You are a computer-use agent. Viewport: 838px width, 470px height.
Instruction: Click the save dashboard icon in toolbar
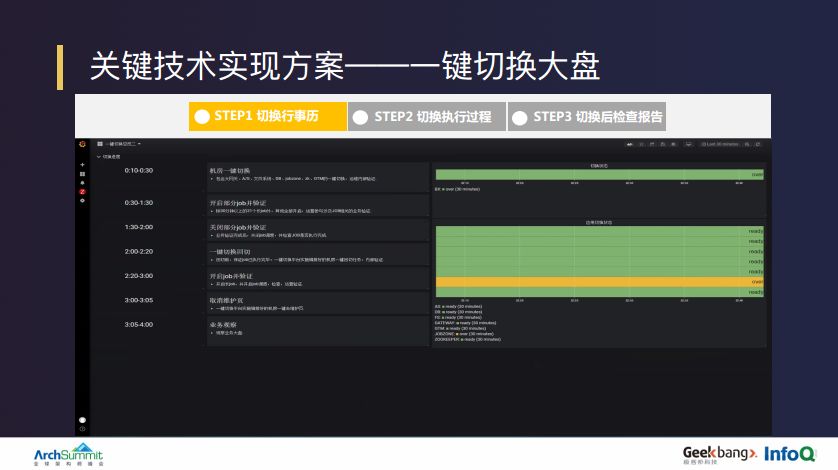pos(663,144)
